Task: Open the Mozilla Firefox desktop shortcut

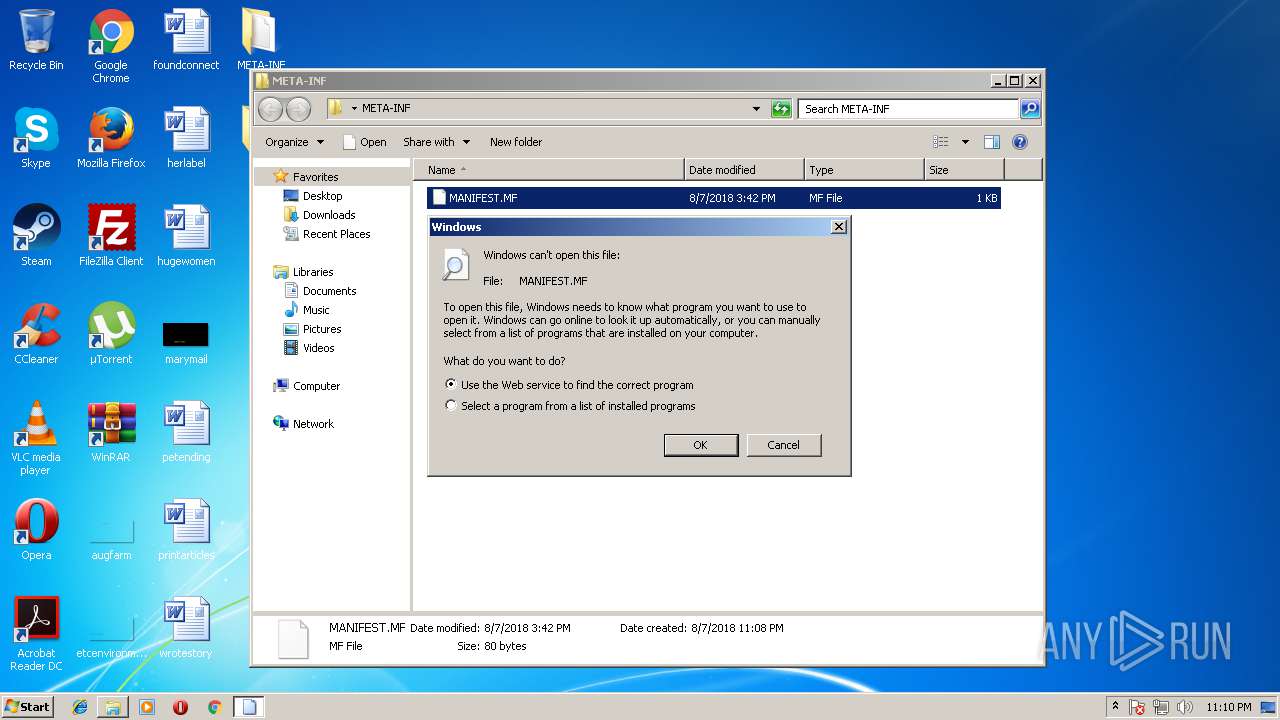Action: click(x=111, y=138)
